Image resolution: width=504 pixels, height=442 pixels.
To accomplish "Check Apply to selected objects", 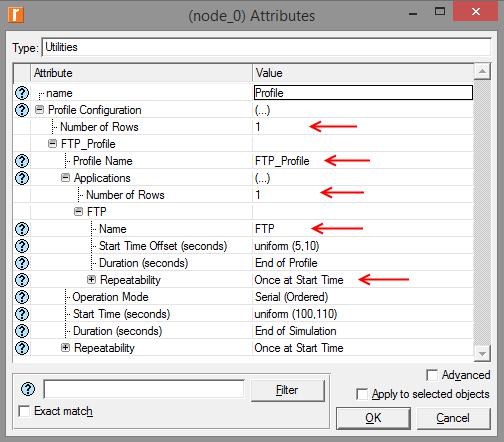I will (x=362, y=394).
